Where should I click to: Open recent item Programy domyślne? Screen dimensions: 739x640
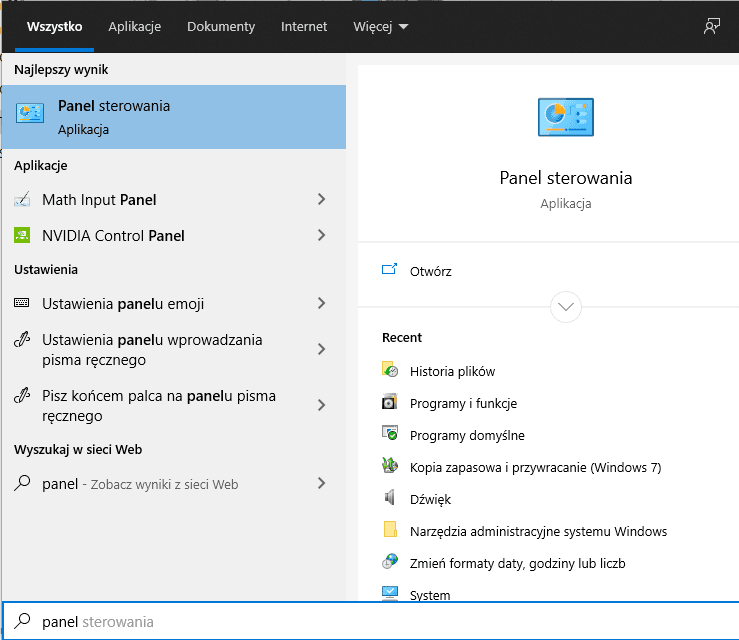tap(467, 435)
